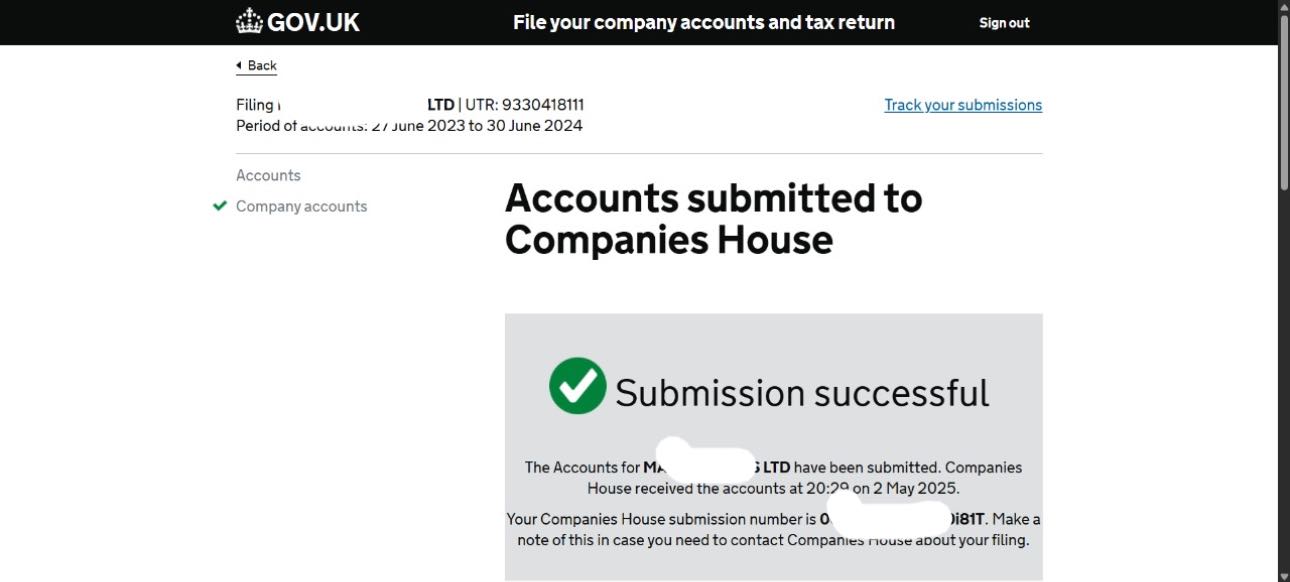Click the green tick beside Company accounts
Image resolution: width=1290 pixels, height=582 pixels.
[220, 206]
